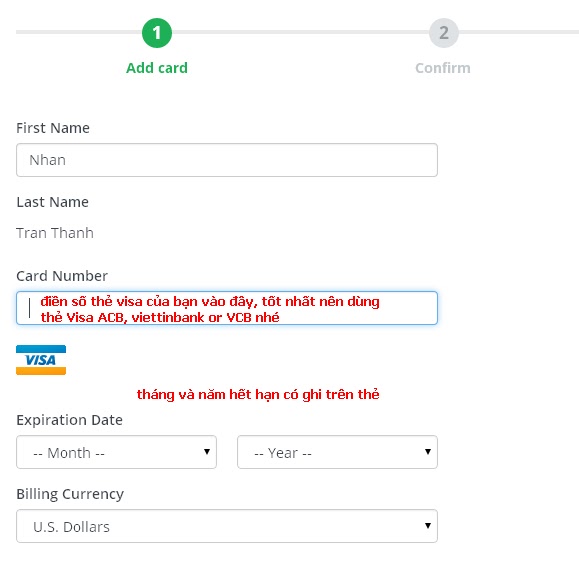Click the Visa card logo
Screen dimensions: 579x573
41,360
